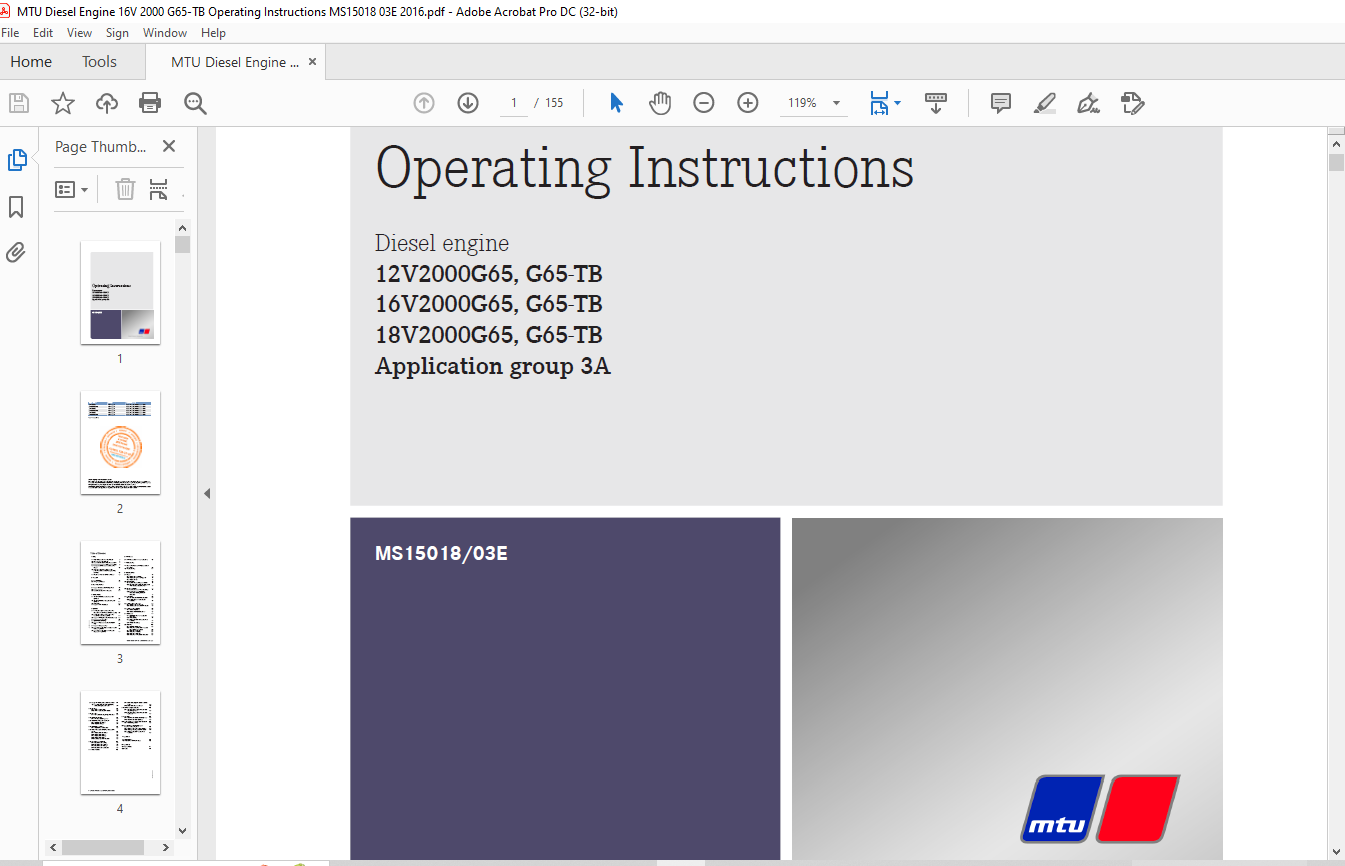
Task: Click thumbnail panel scroll up arrow
Action: click(x=182, y=227)
